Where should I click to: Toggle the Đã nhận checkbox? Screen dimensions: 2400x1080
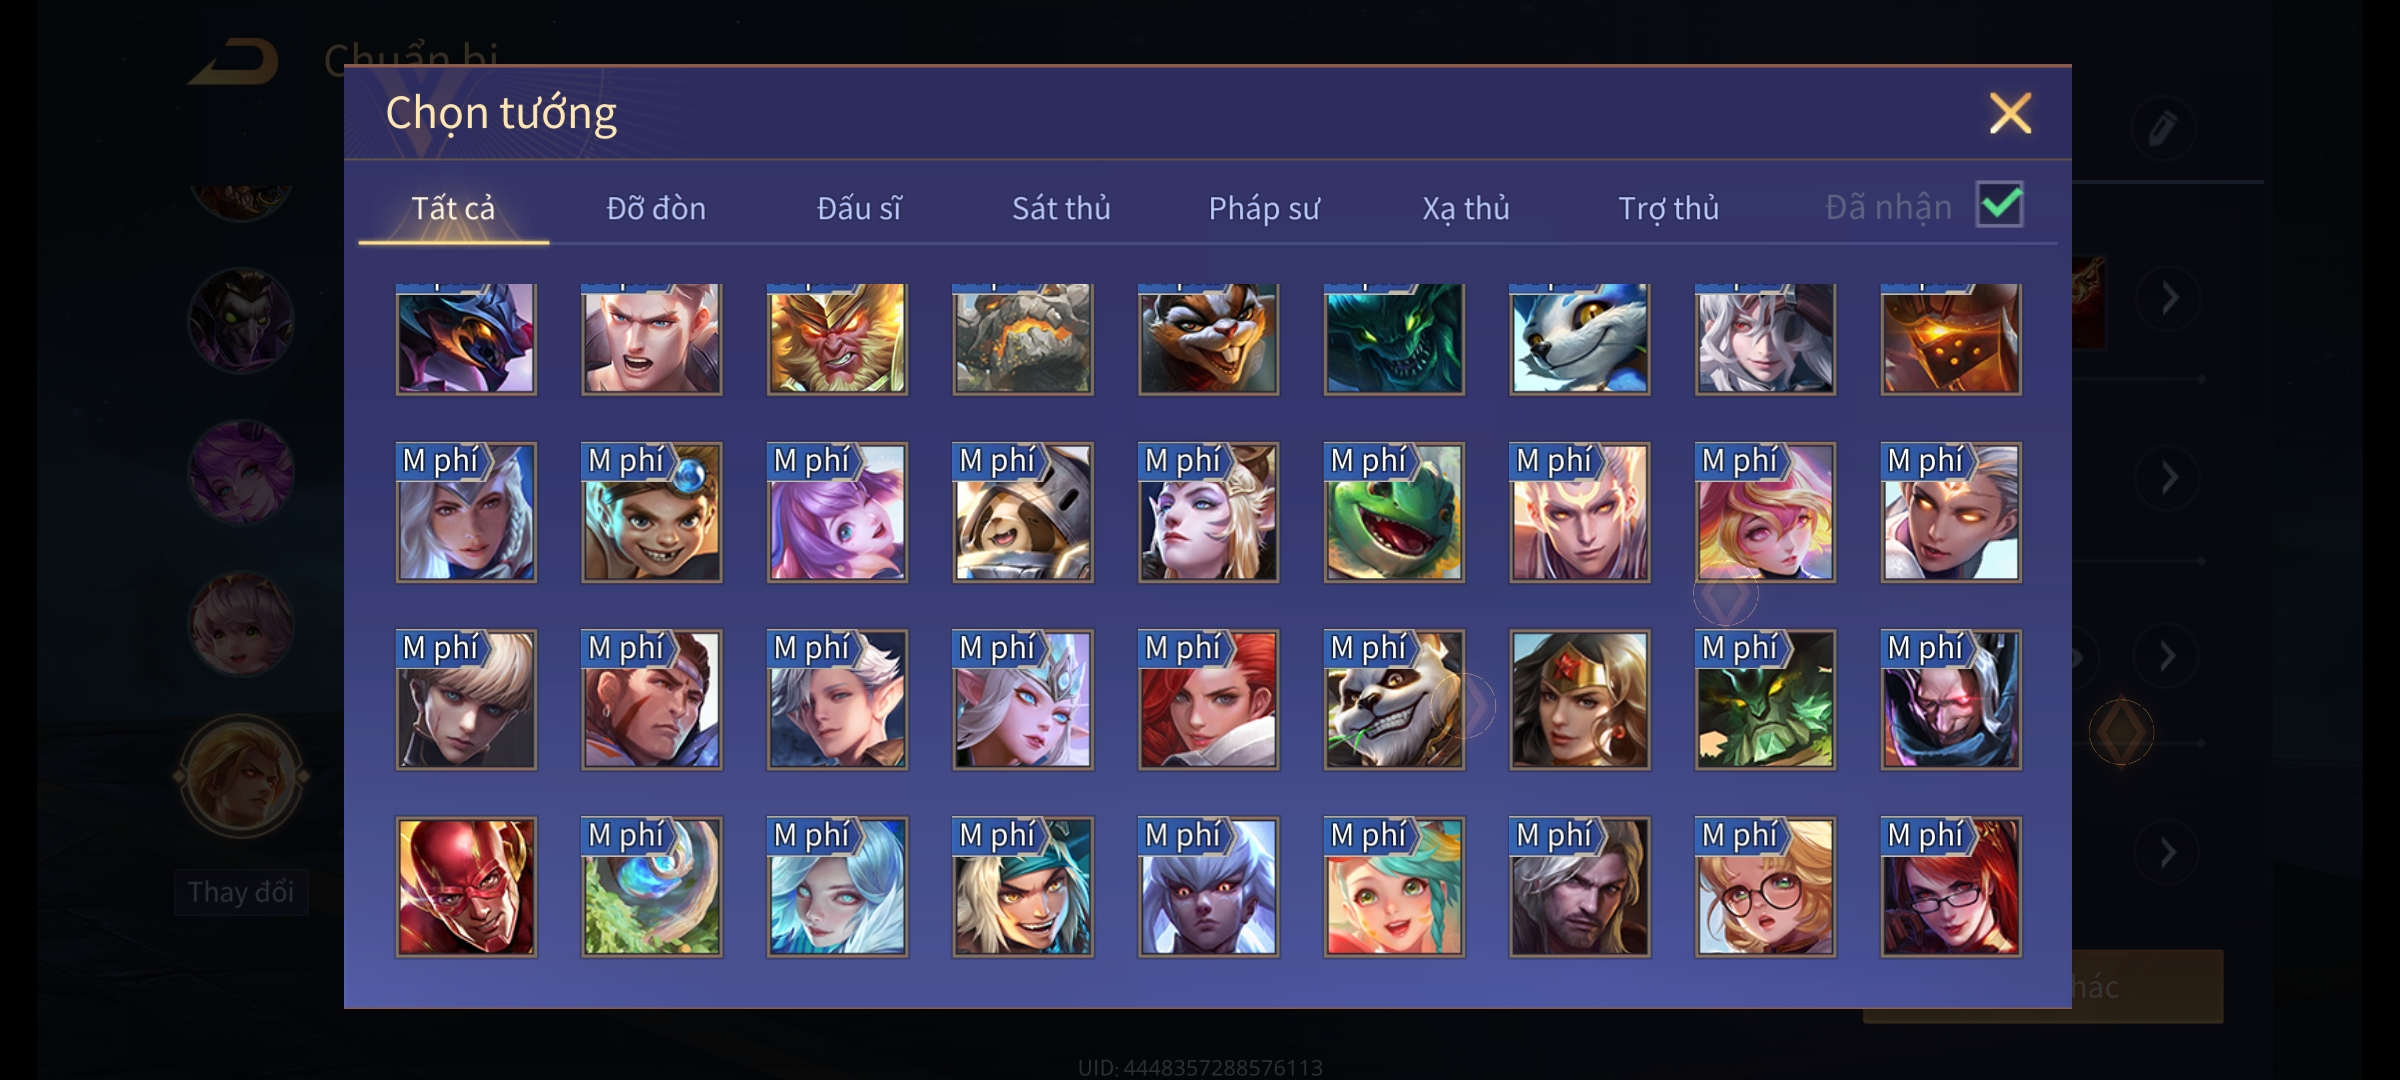click(x=2000, y=205)
